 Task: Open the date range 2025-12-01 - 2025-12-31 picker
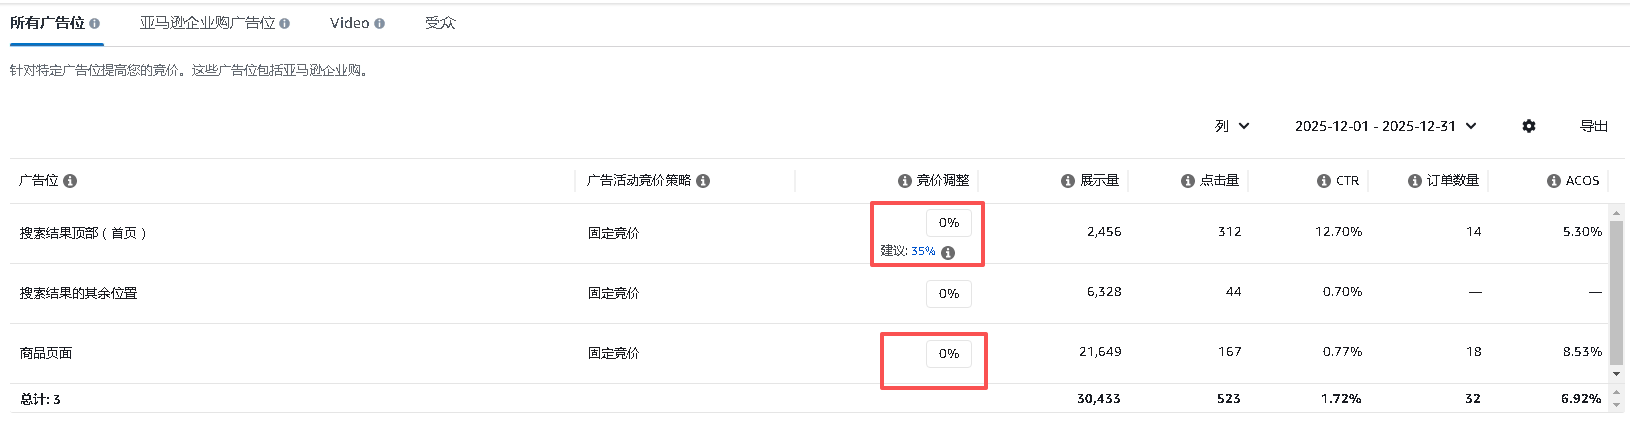coord(1385,126)
